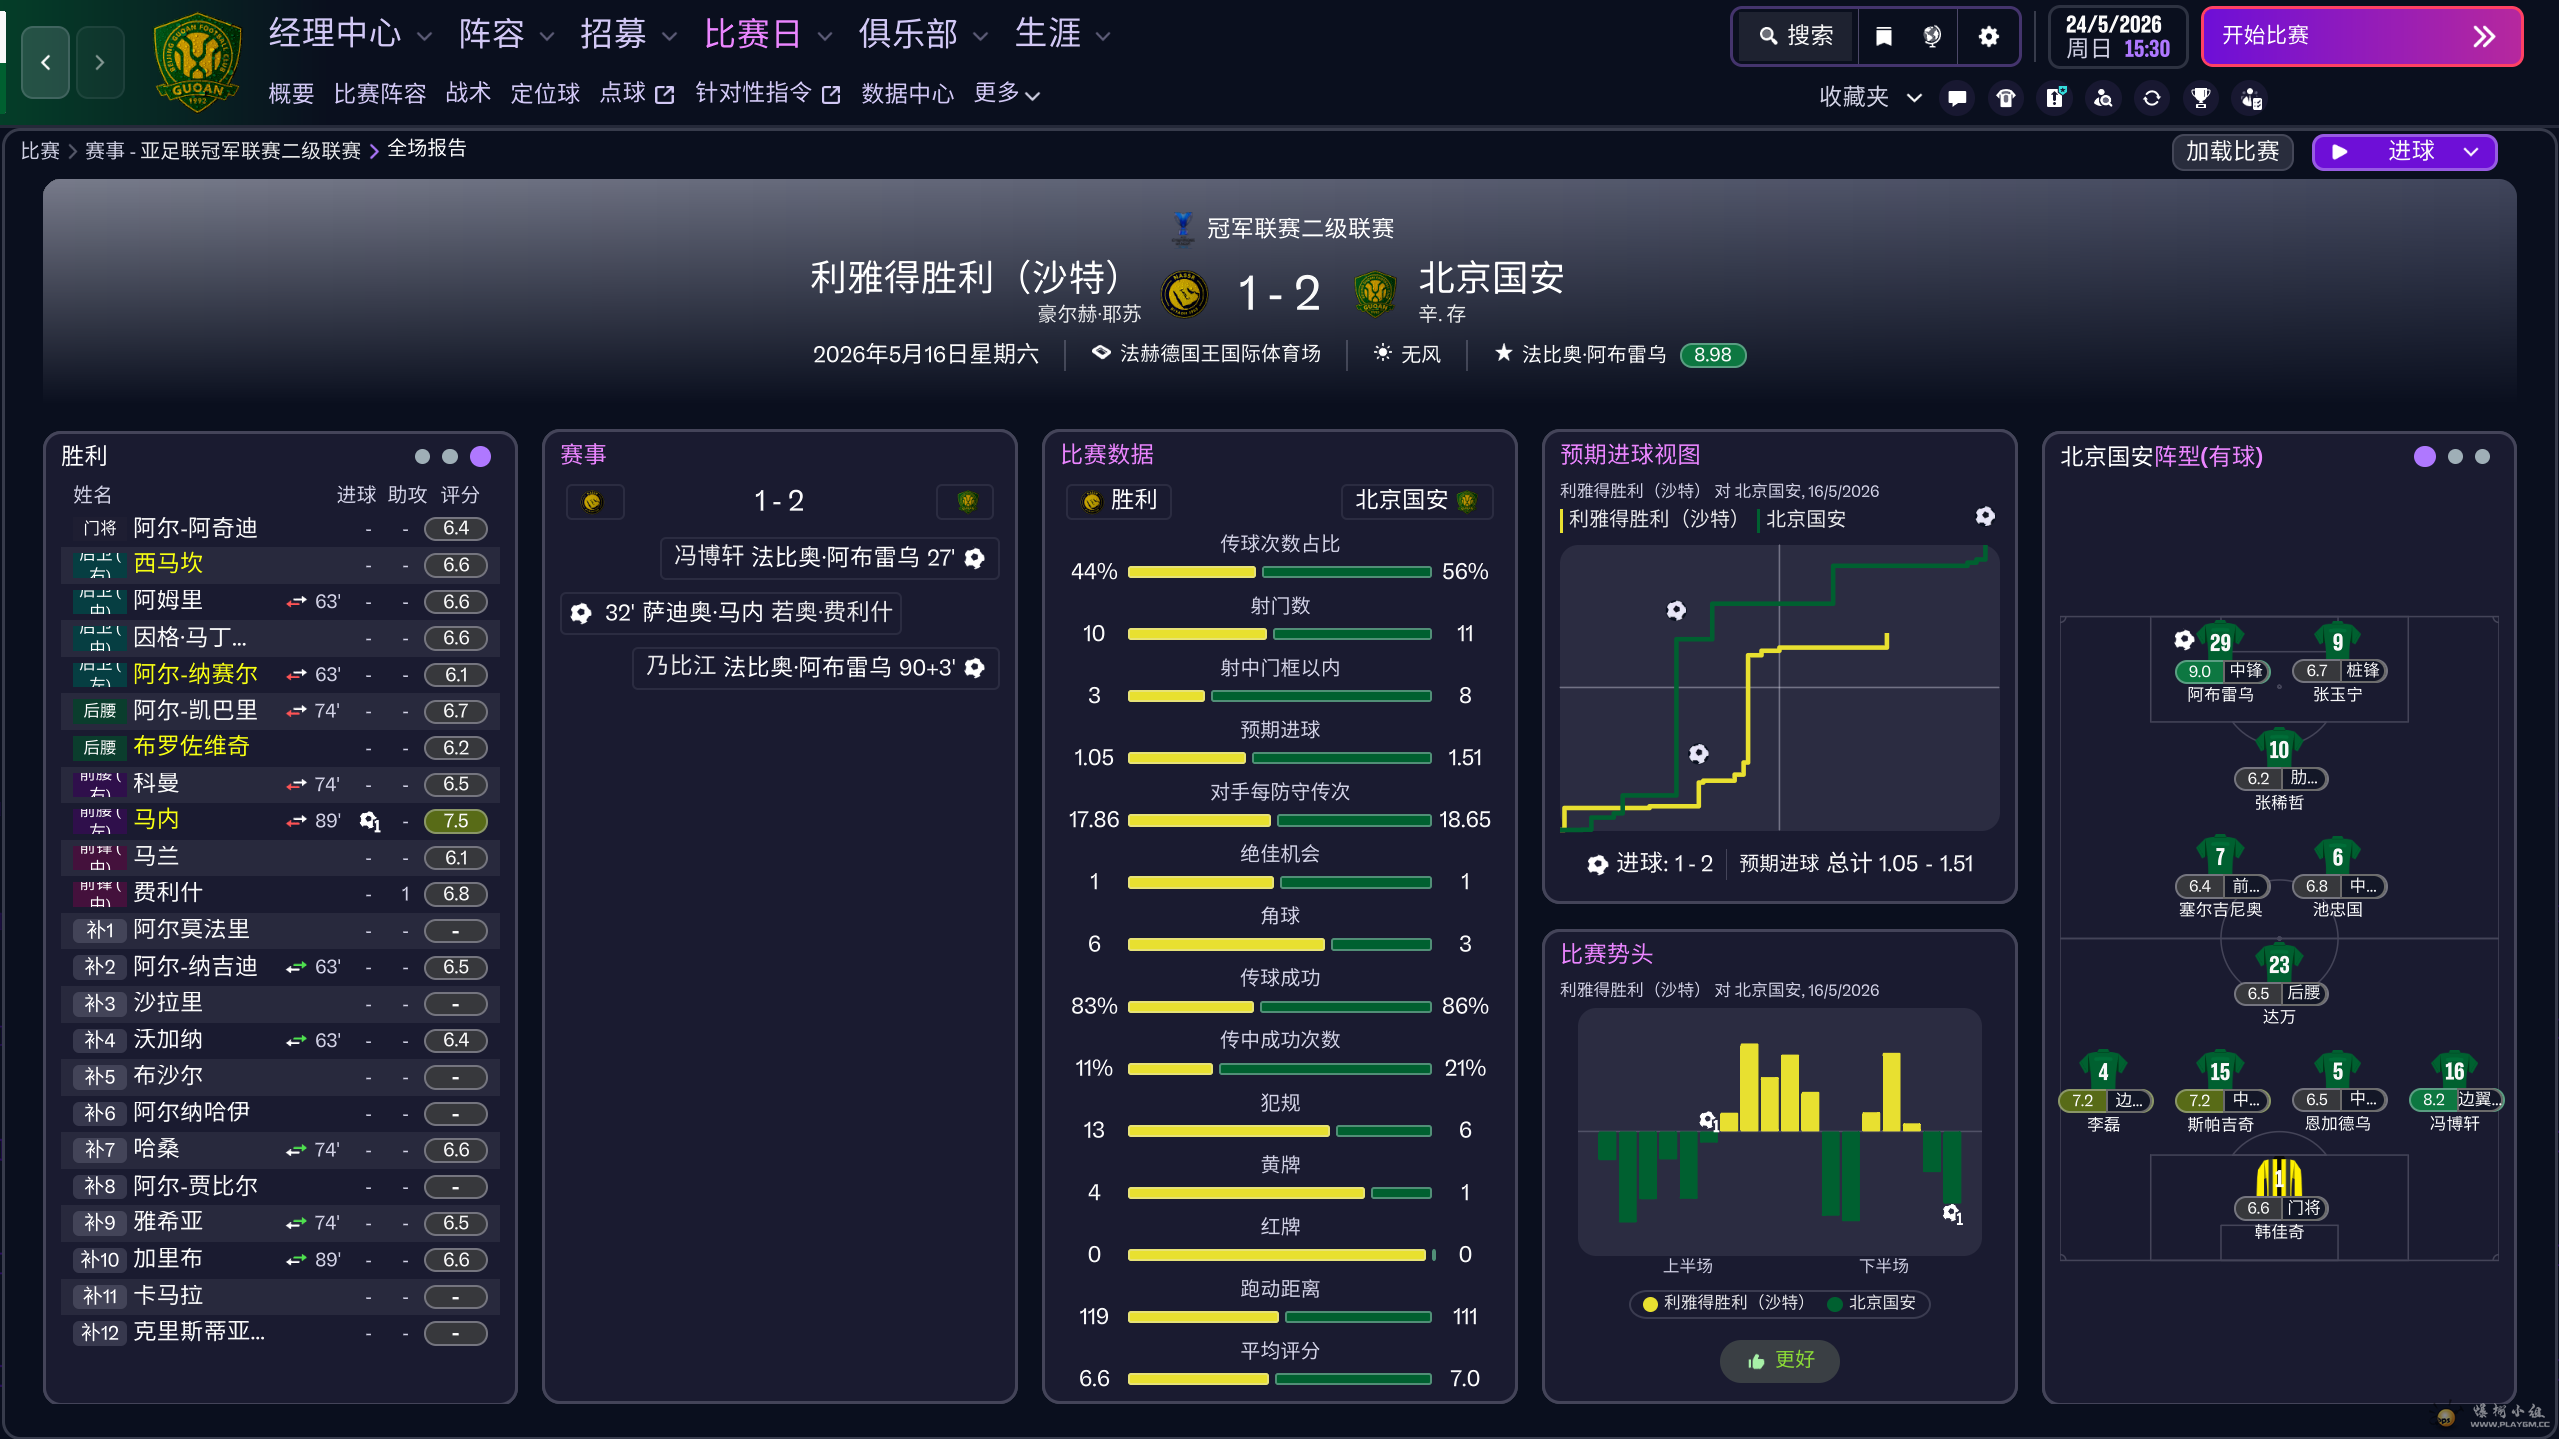Switch to the 战术 tab
2559x1439 pixels.
click(x=468, y=94)
